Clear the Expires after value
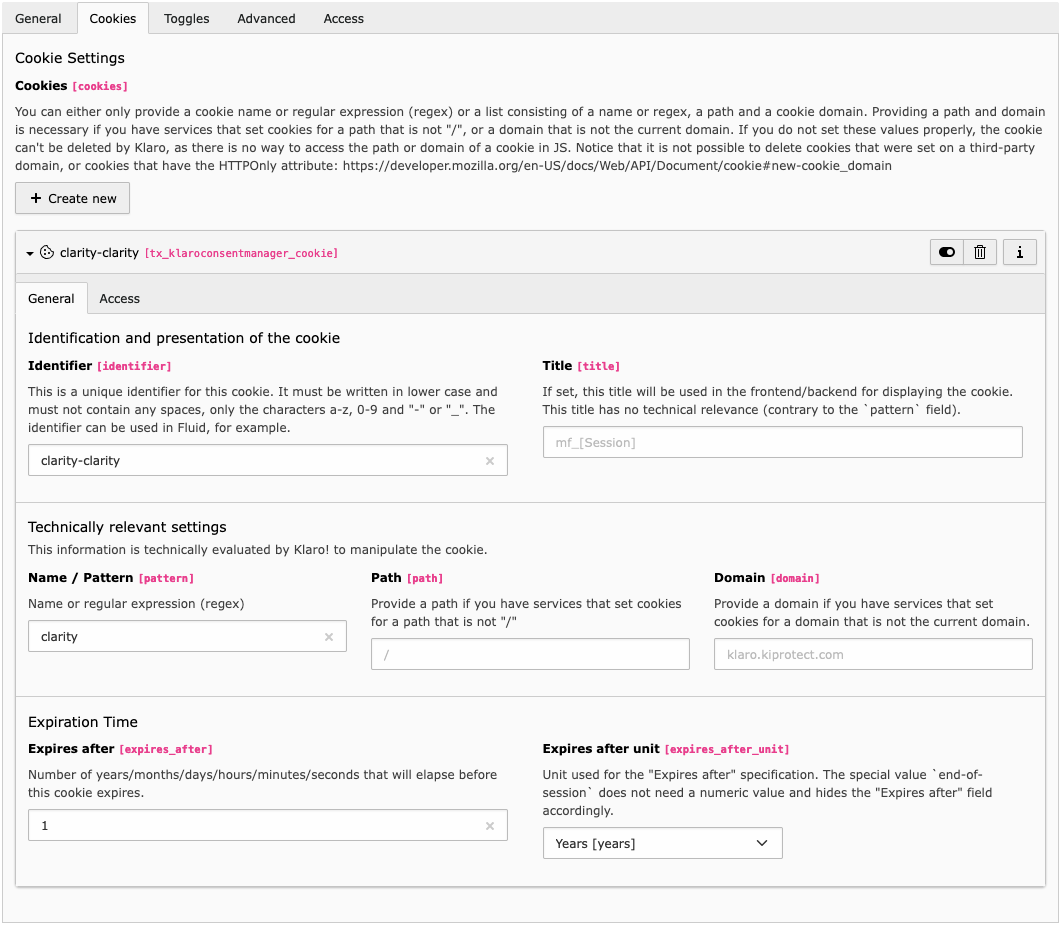 (490, 826)
